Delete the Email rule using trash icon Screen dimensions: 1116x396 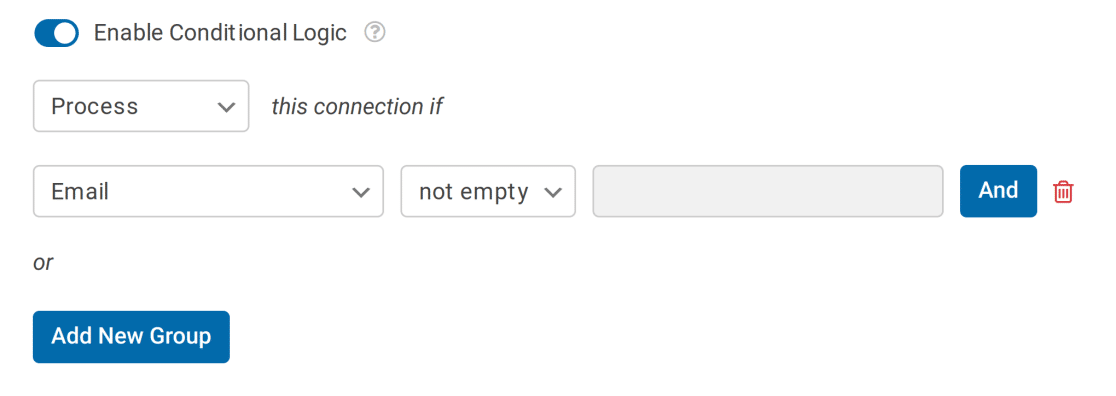[x=1063, y=192]
